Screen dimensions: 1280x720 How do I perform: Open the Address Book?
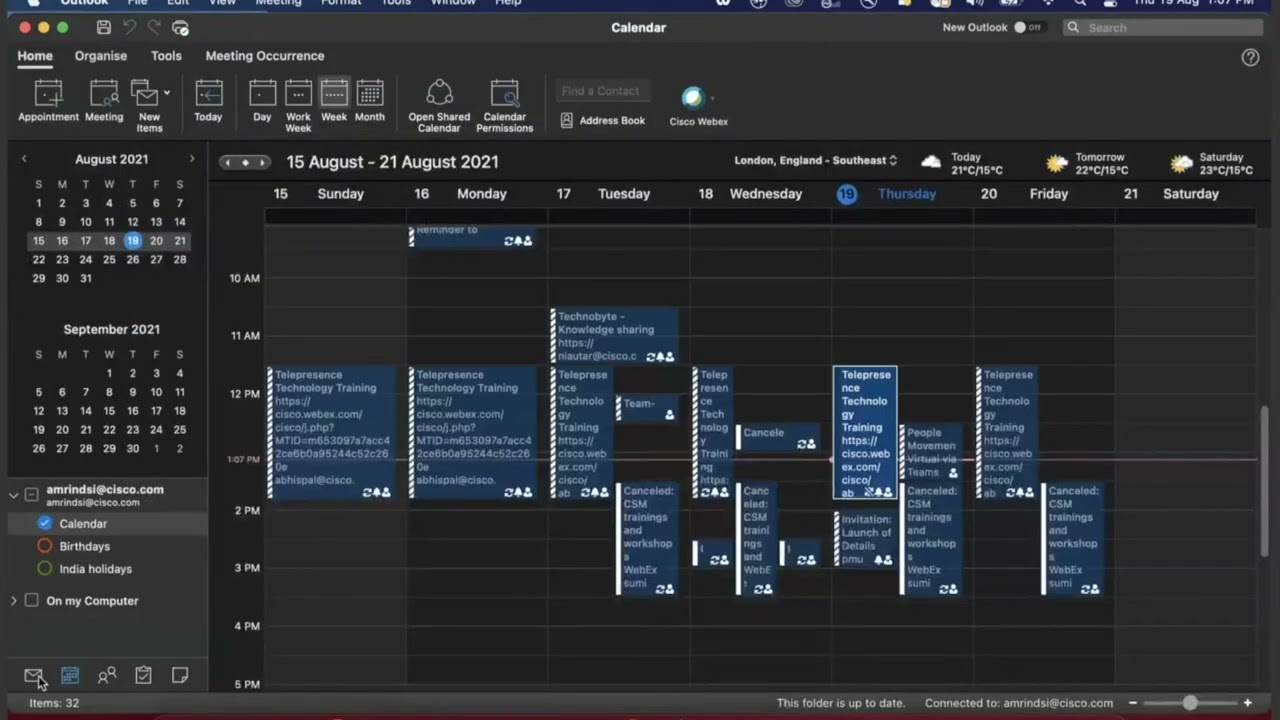(x=603, y=120)
